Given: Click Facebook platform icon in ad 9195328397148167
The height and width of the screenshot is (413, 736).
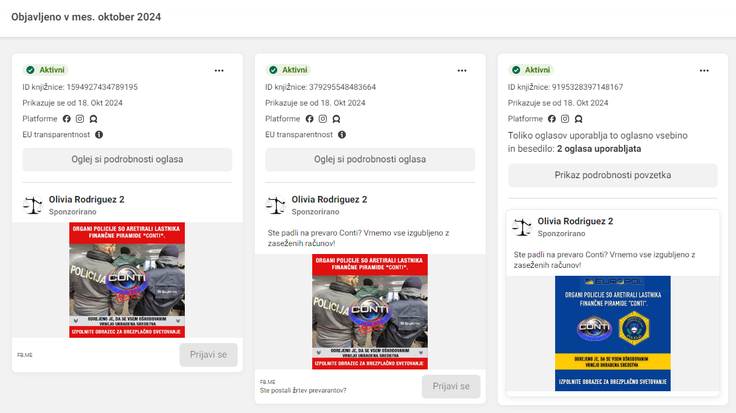Looking at the screenshot, I should pyautogui.click(x=552, y=119).
